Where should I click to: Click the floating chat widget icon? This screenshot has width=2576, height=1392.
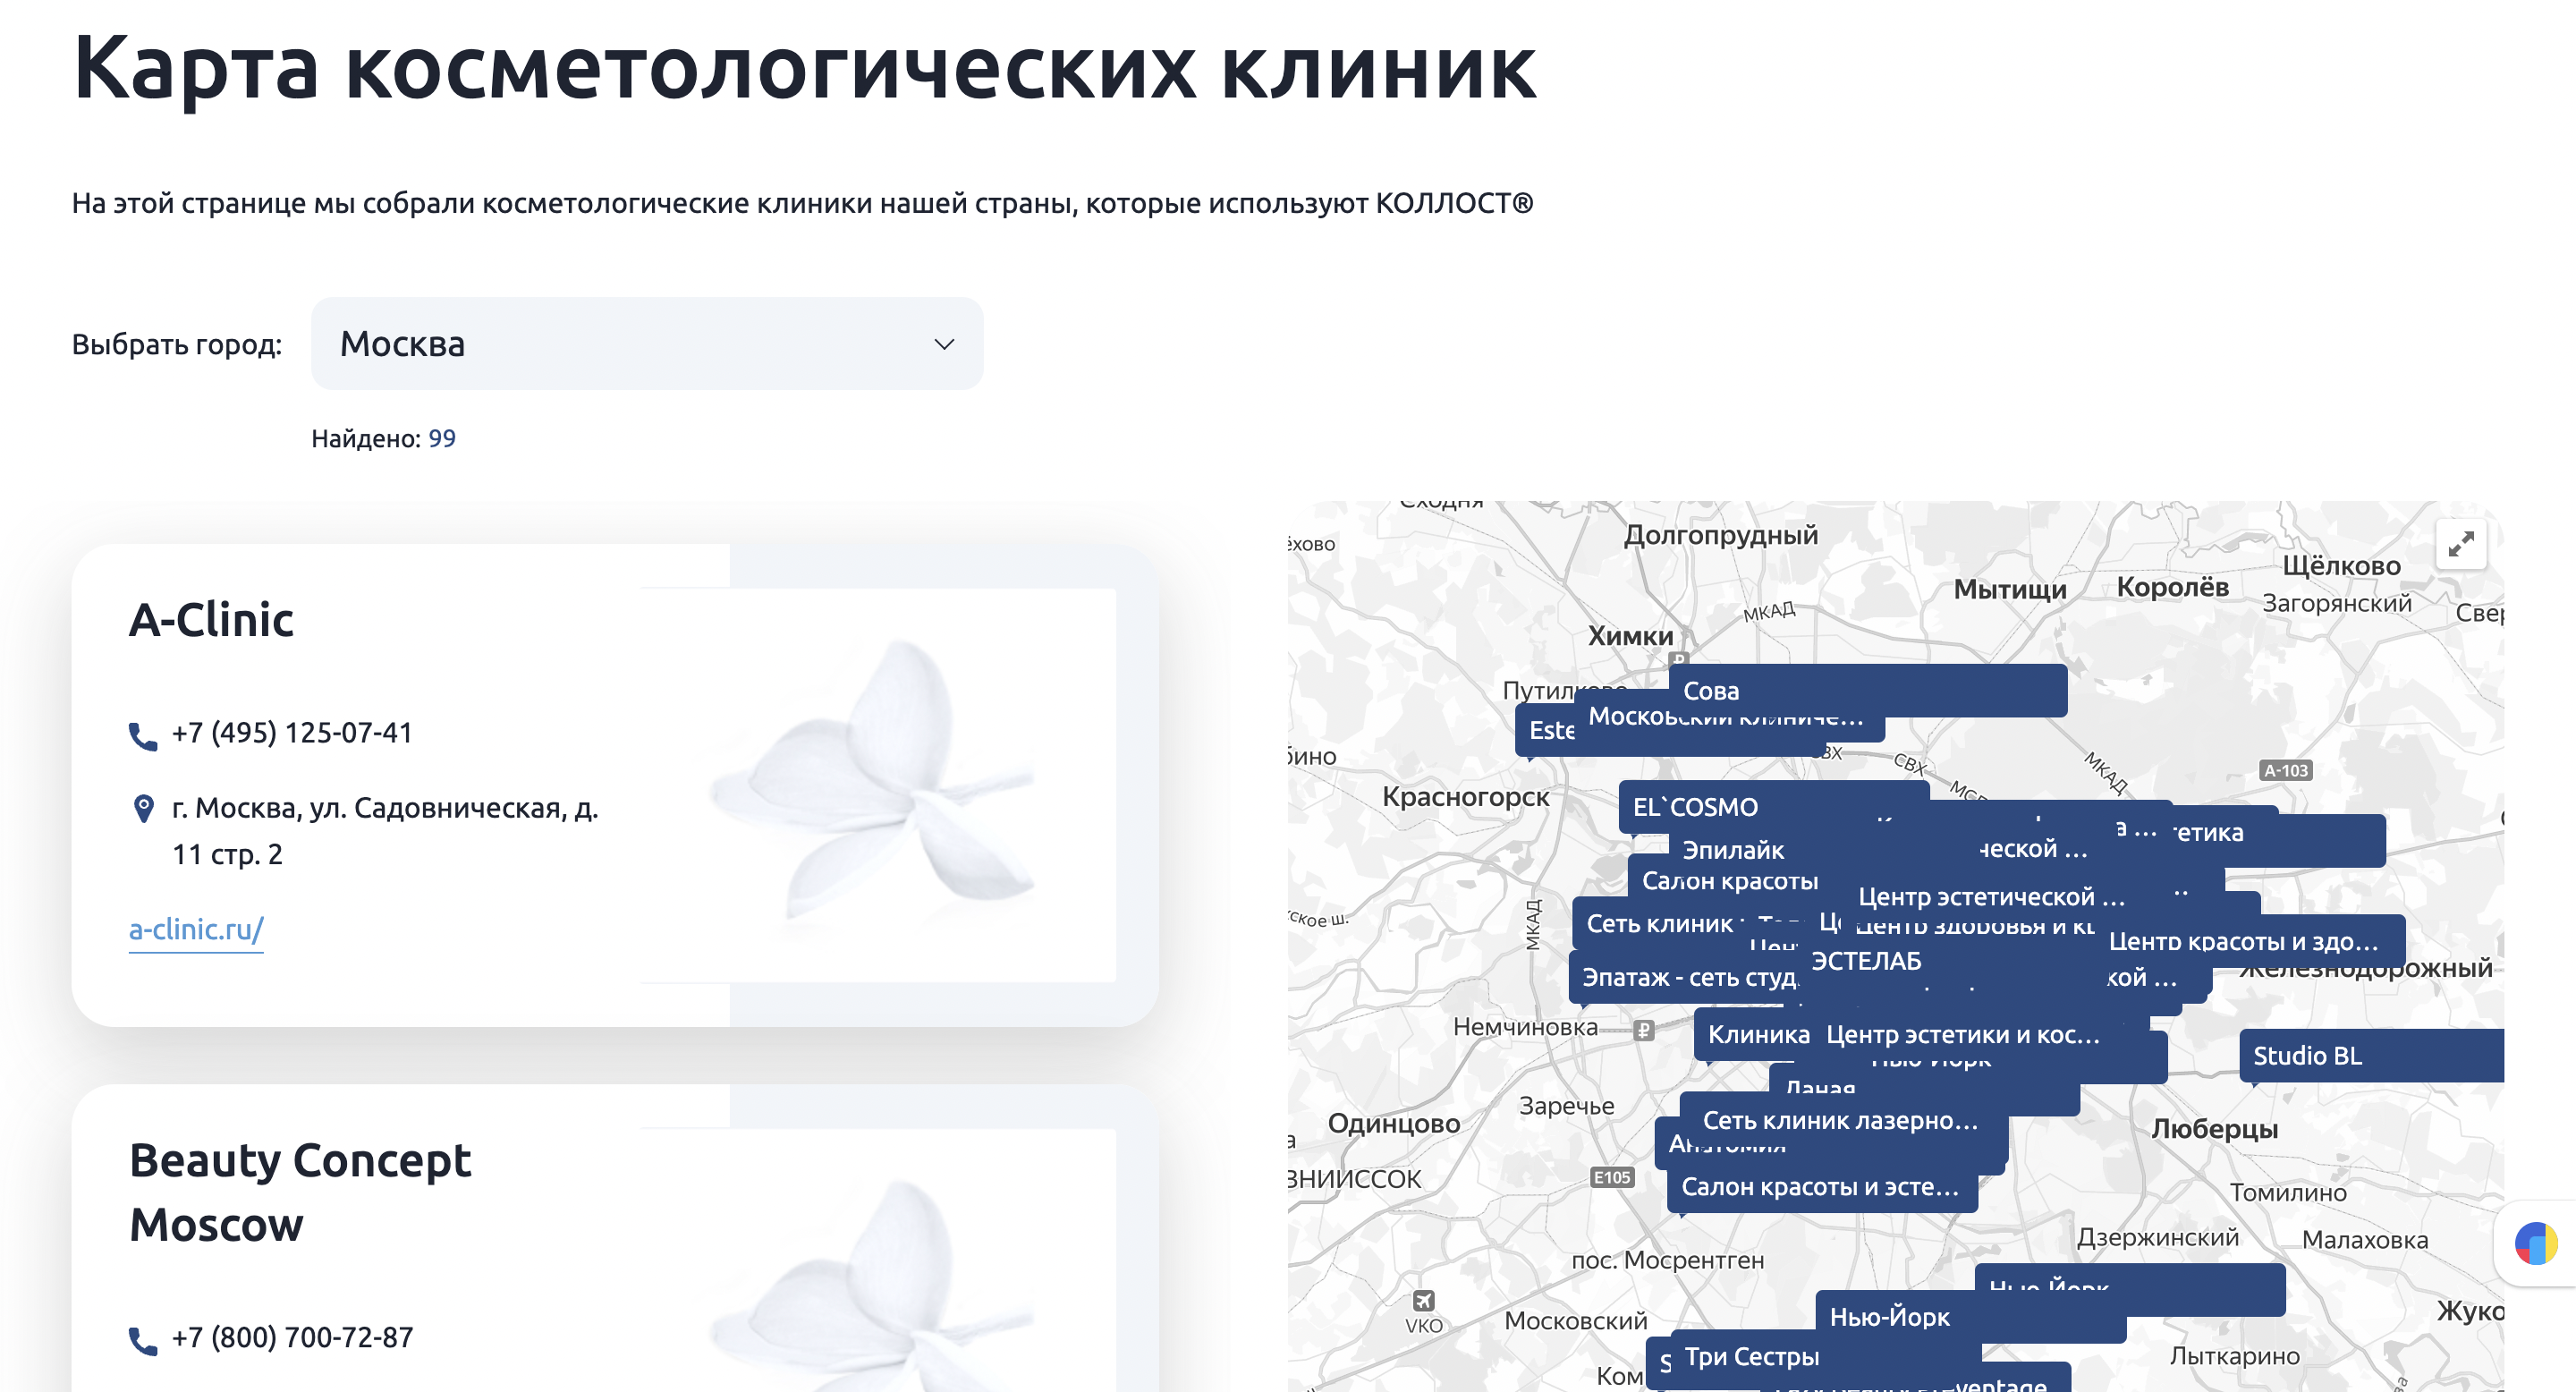click(x=2536, y=1244)
